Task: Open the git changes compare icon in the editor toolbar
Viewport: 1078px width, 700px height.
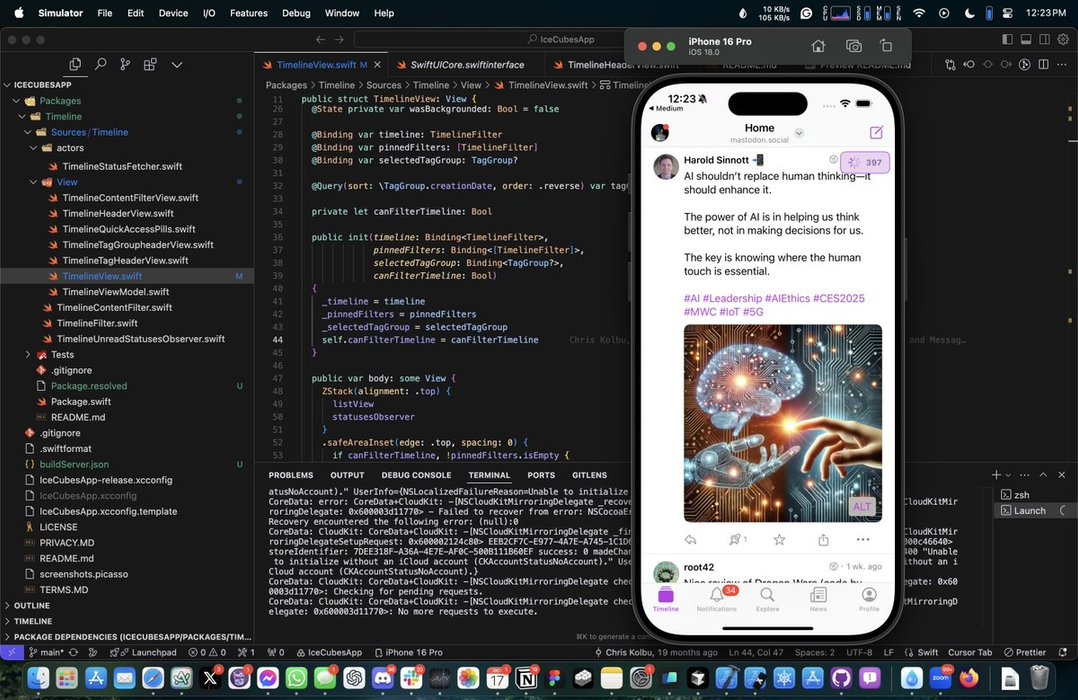Action: [x=950, y=64]
